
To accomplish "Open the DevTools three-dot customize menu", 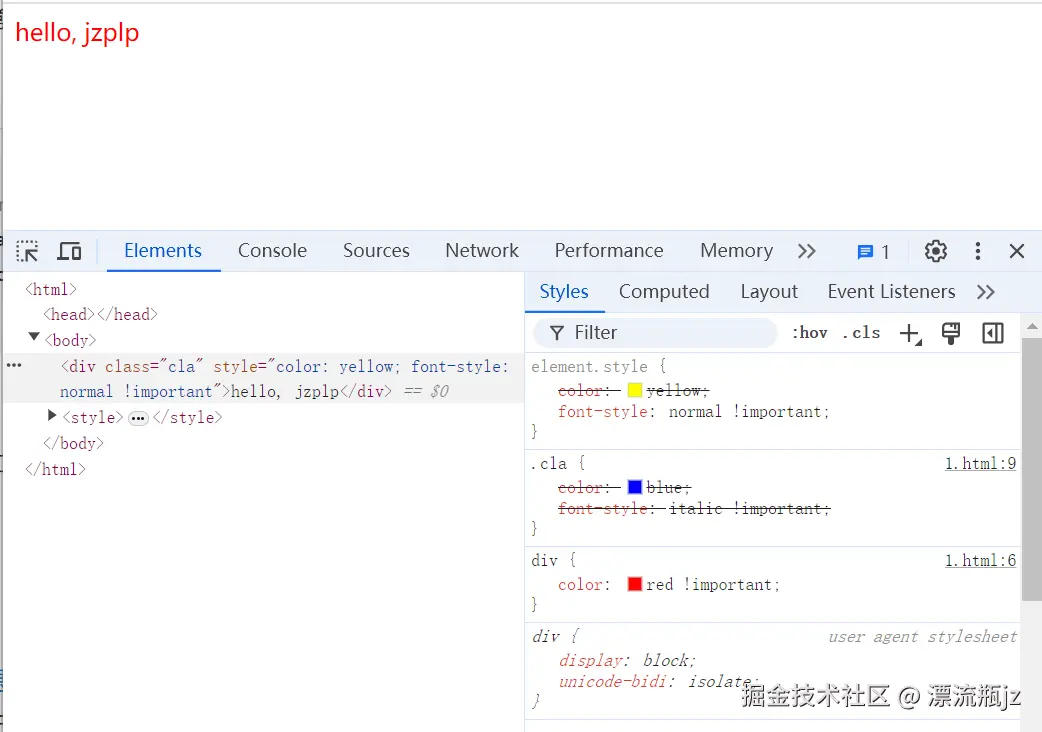I will 978,251.
